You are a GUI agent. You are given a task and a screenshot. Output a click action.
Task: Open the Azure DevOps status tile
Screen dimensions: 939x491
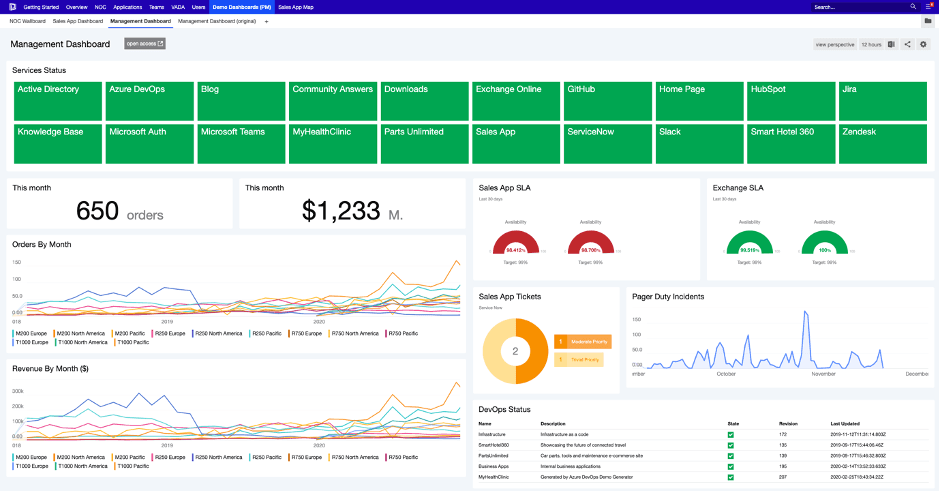coord(150,101)
